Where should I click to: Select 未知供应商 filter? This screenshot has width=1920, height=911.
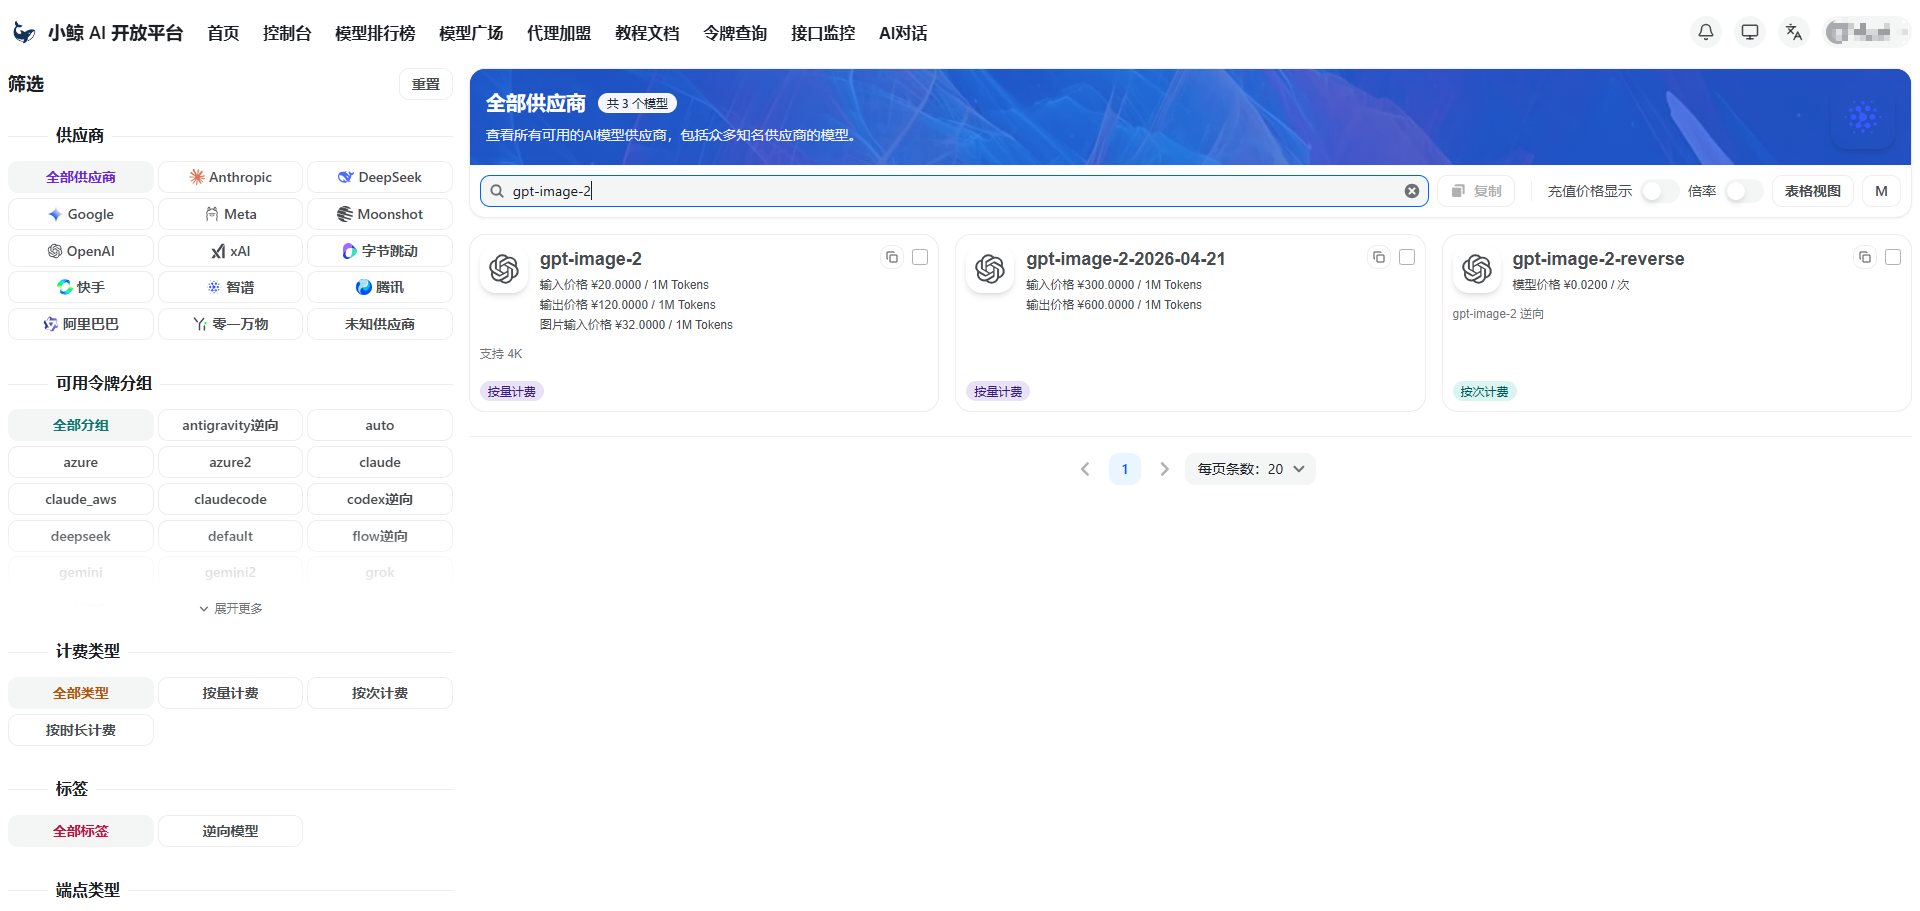(x=380, y=324)
